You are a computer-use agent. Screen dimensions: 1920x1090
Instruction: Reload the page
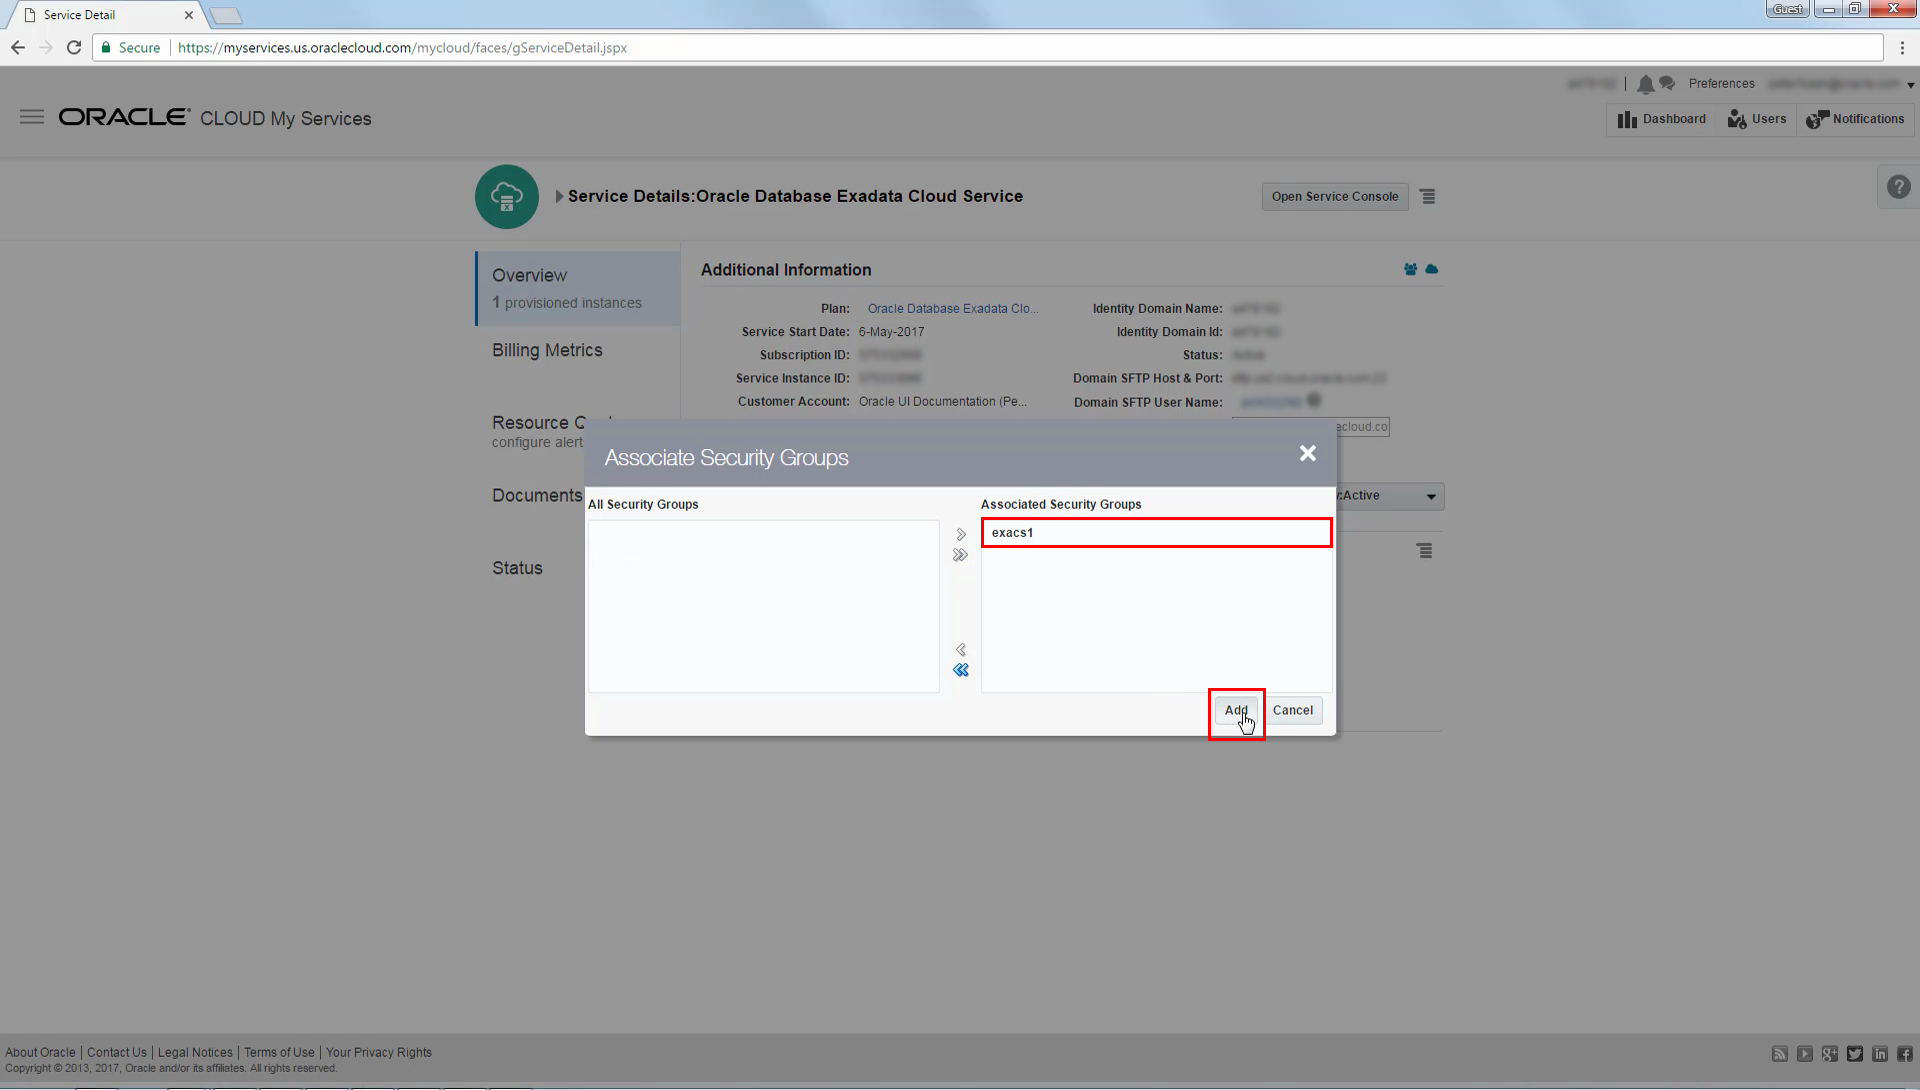(74, 48)
